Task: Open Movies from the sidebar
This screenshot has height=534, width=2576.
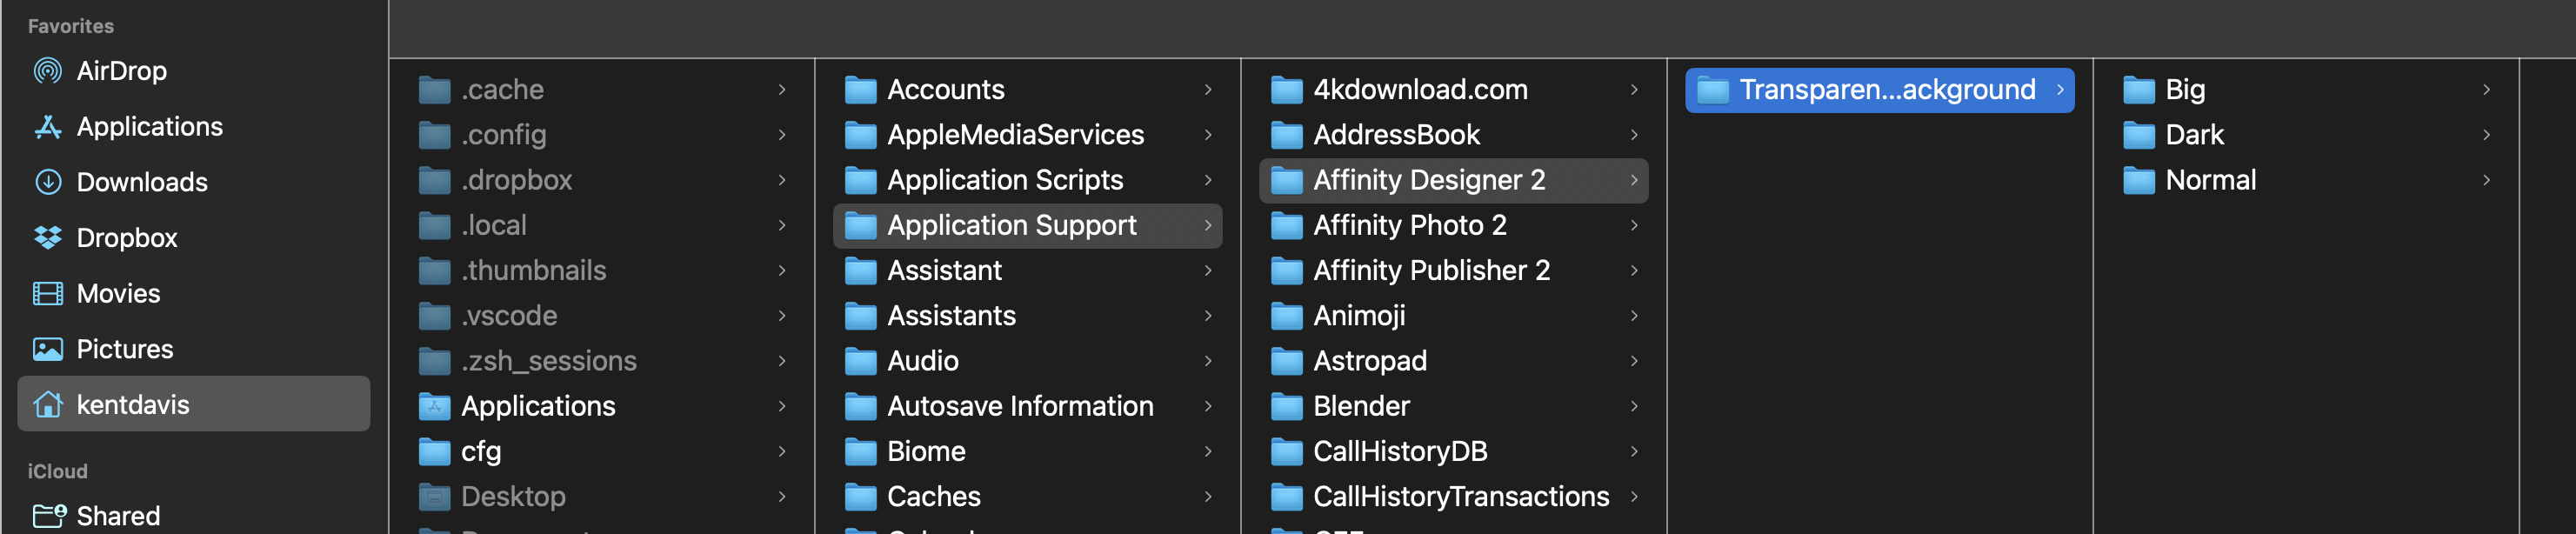Action: tap(118, 293)
